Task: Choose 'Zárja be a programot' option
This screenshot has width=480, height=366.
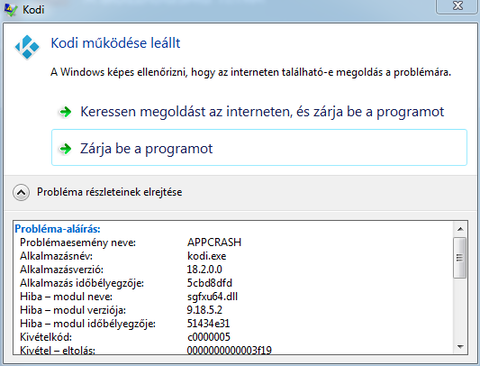Action: [x=259, y=147]
